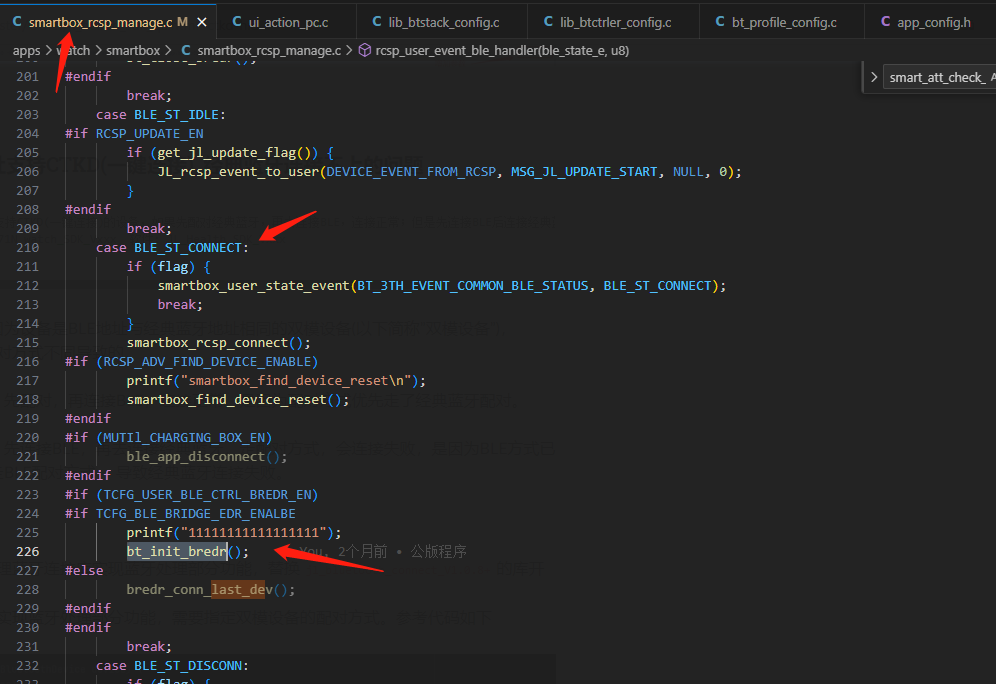Click line number 226 in the gutter
The image size is (996, 684).
click(27, 552)
